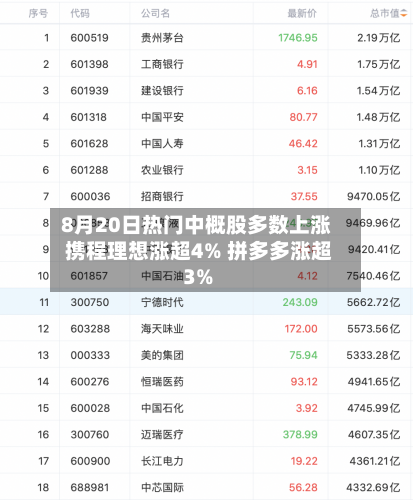Open company 美的集团

(x=162, y=355)
